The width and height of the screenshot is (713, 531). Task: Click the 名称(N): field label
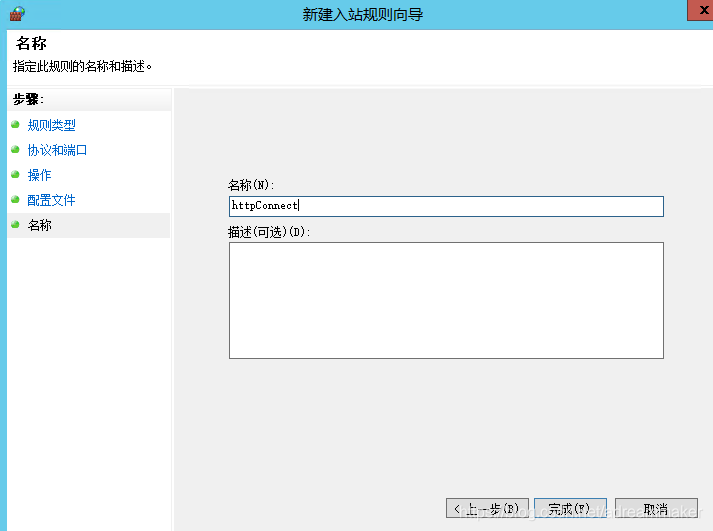coord(251,185)
